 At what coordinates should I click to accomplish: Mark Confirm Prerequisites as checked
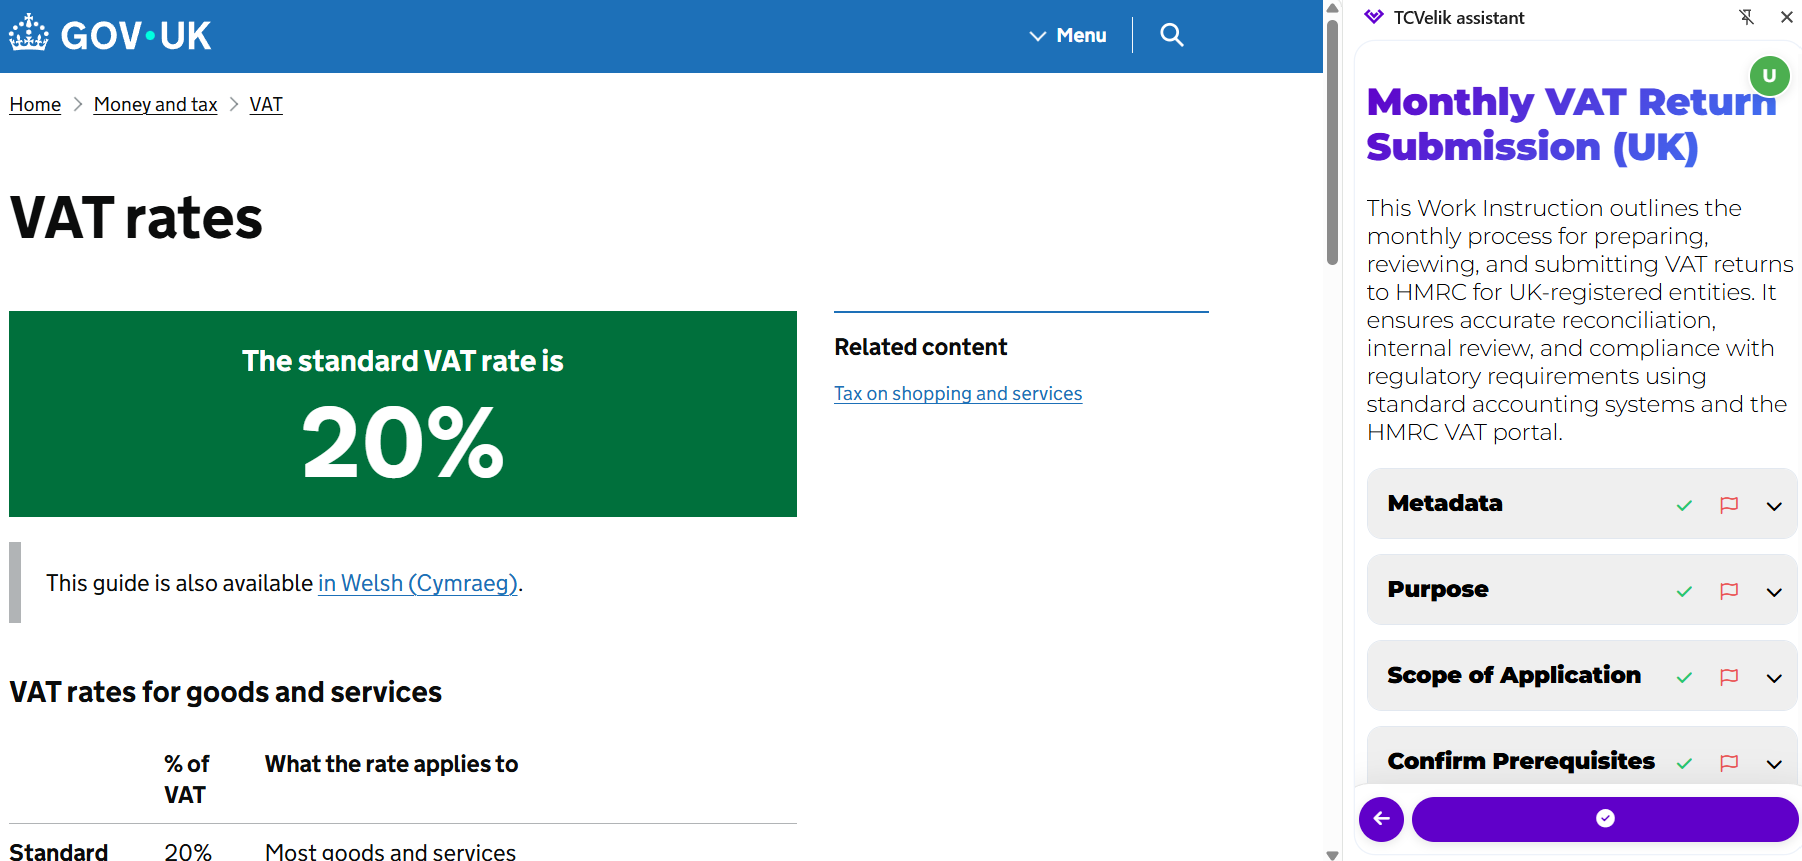[1684, 763]
